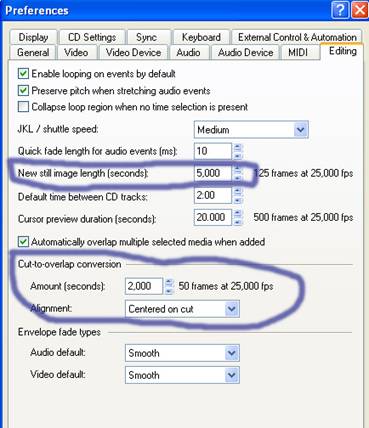Enable Collapse loop region when no time selection
This screenshot has width=369, height=428.
pyautogui.click(x=23, y=107)
